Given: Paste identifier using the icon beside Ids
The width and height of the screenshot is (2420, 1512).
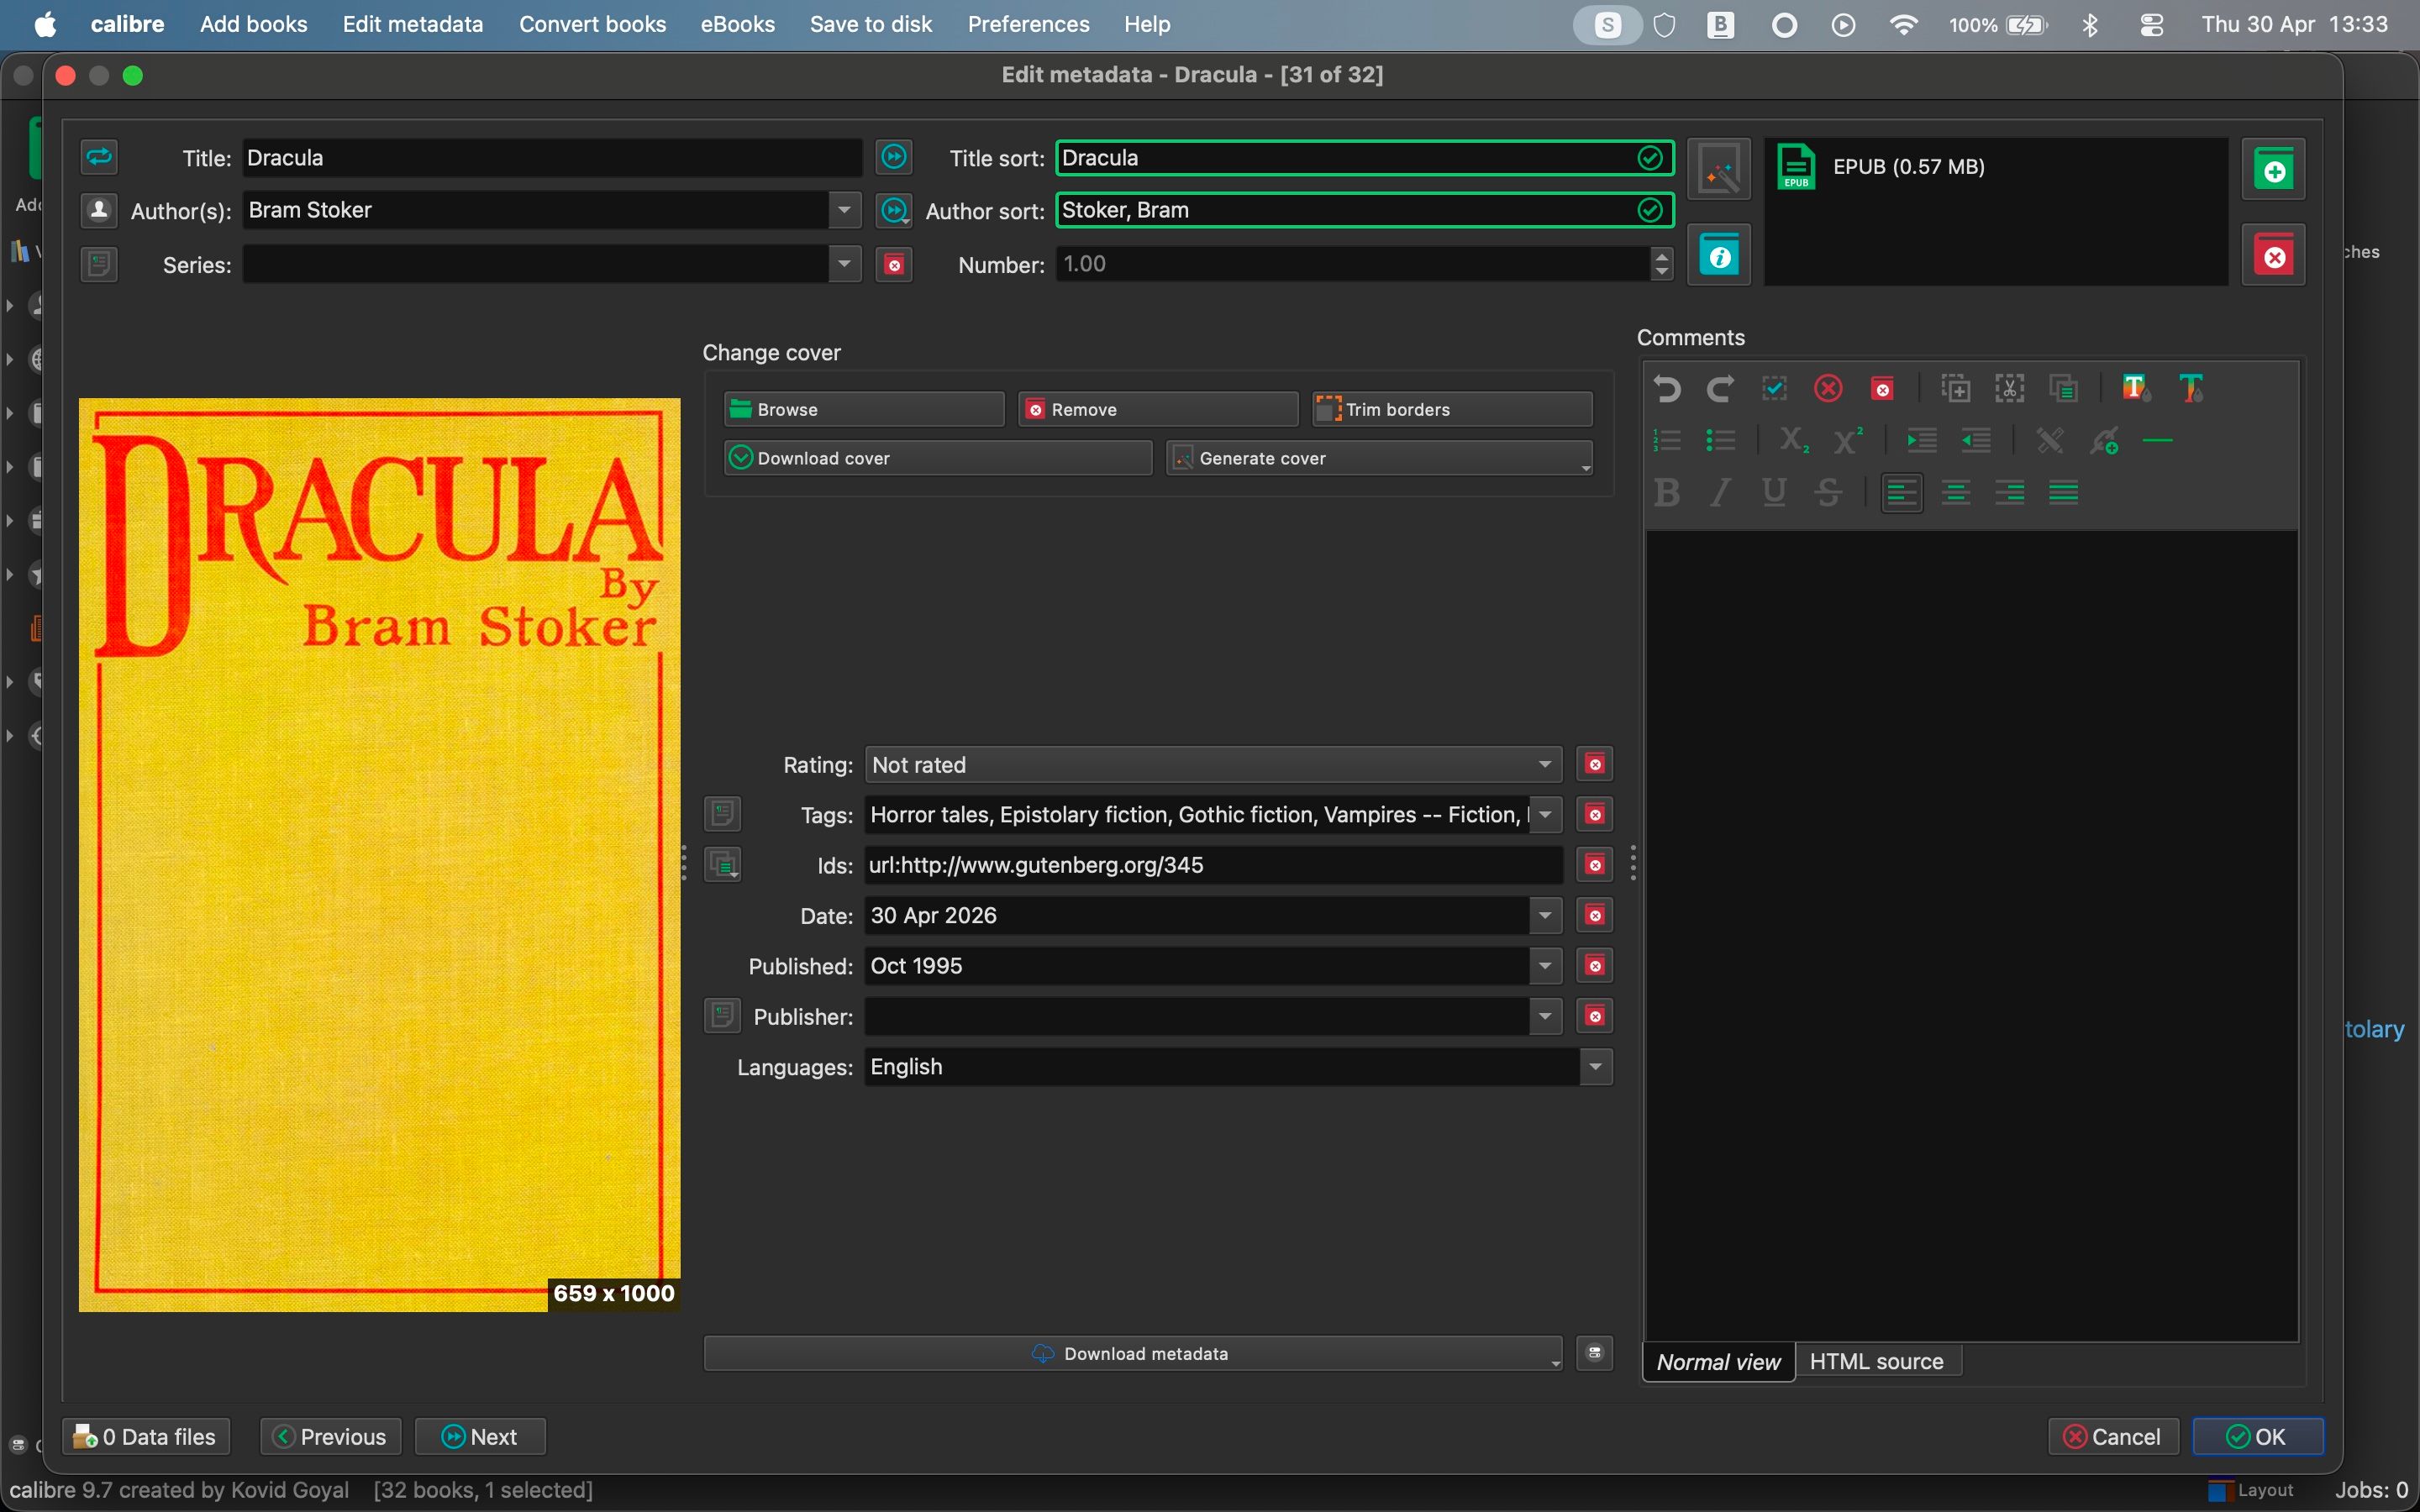Looking at the screenshot, I should coord(722,864).
